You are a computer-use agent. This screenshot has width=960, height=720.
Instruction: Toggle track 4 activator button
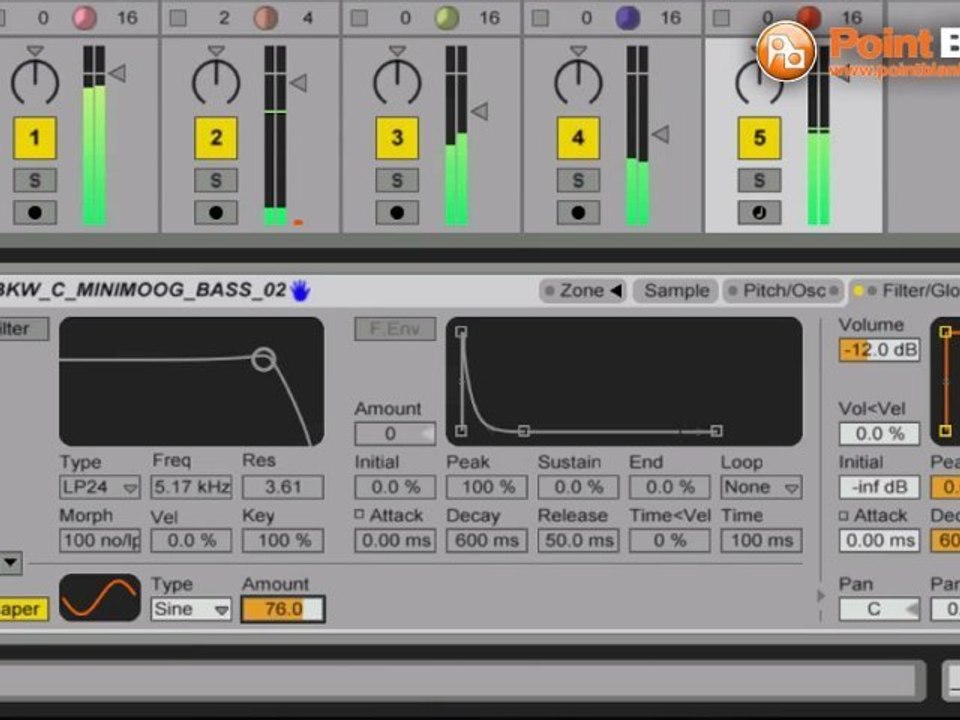(x=578, y=138)
